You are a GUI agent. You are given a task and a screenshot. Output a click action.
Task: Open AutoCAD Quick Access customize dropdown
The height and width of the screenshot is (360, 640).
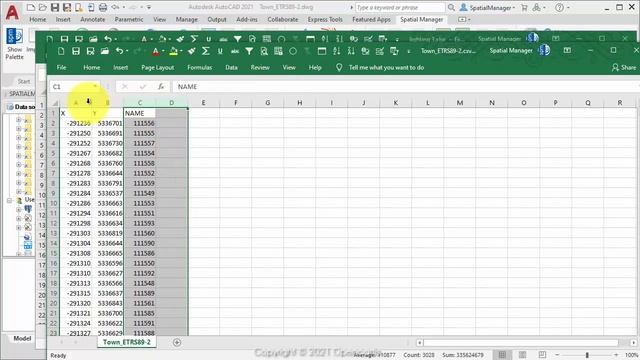pos(149,7)
